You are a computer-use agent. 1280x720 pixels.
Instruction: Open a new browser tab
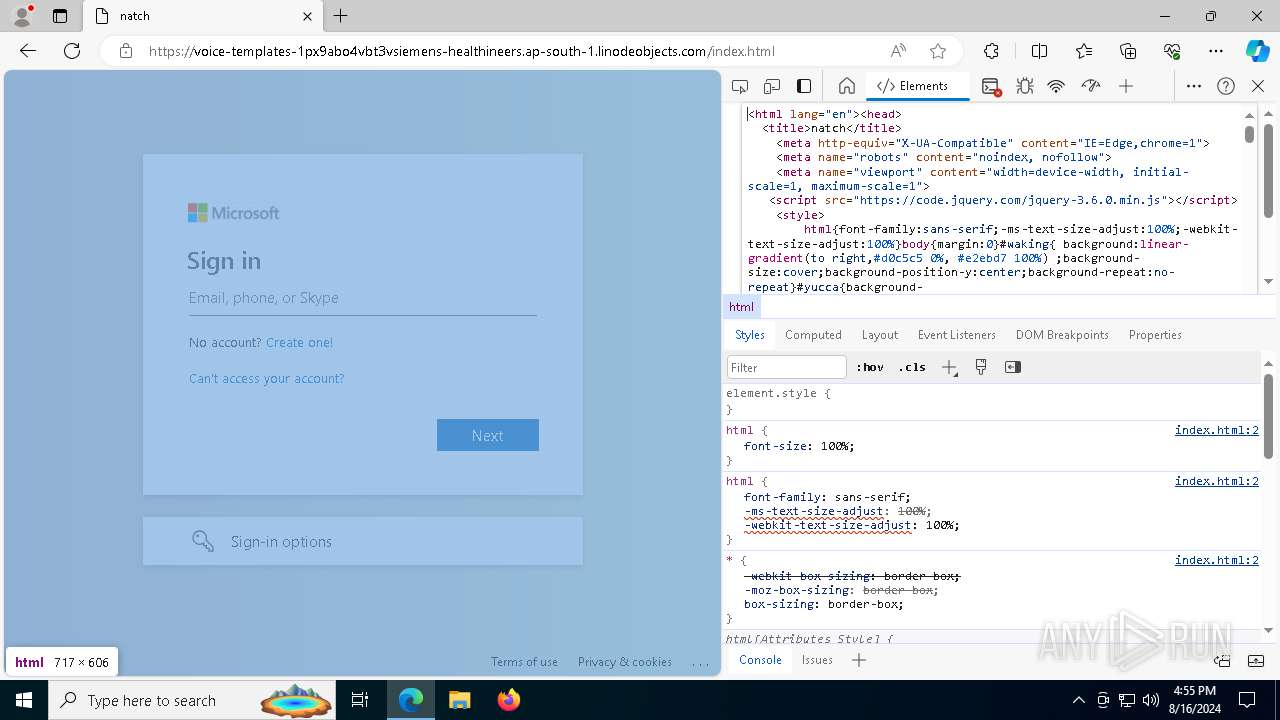[341, 16]
